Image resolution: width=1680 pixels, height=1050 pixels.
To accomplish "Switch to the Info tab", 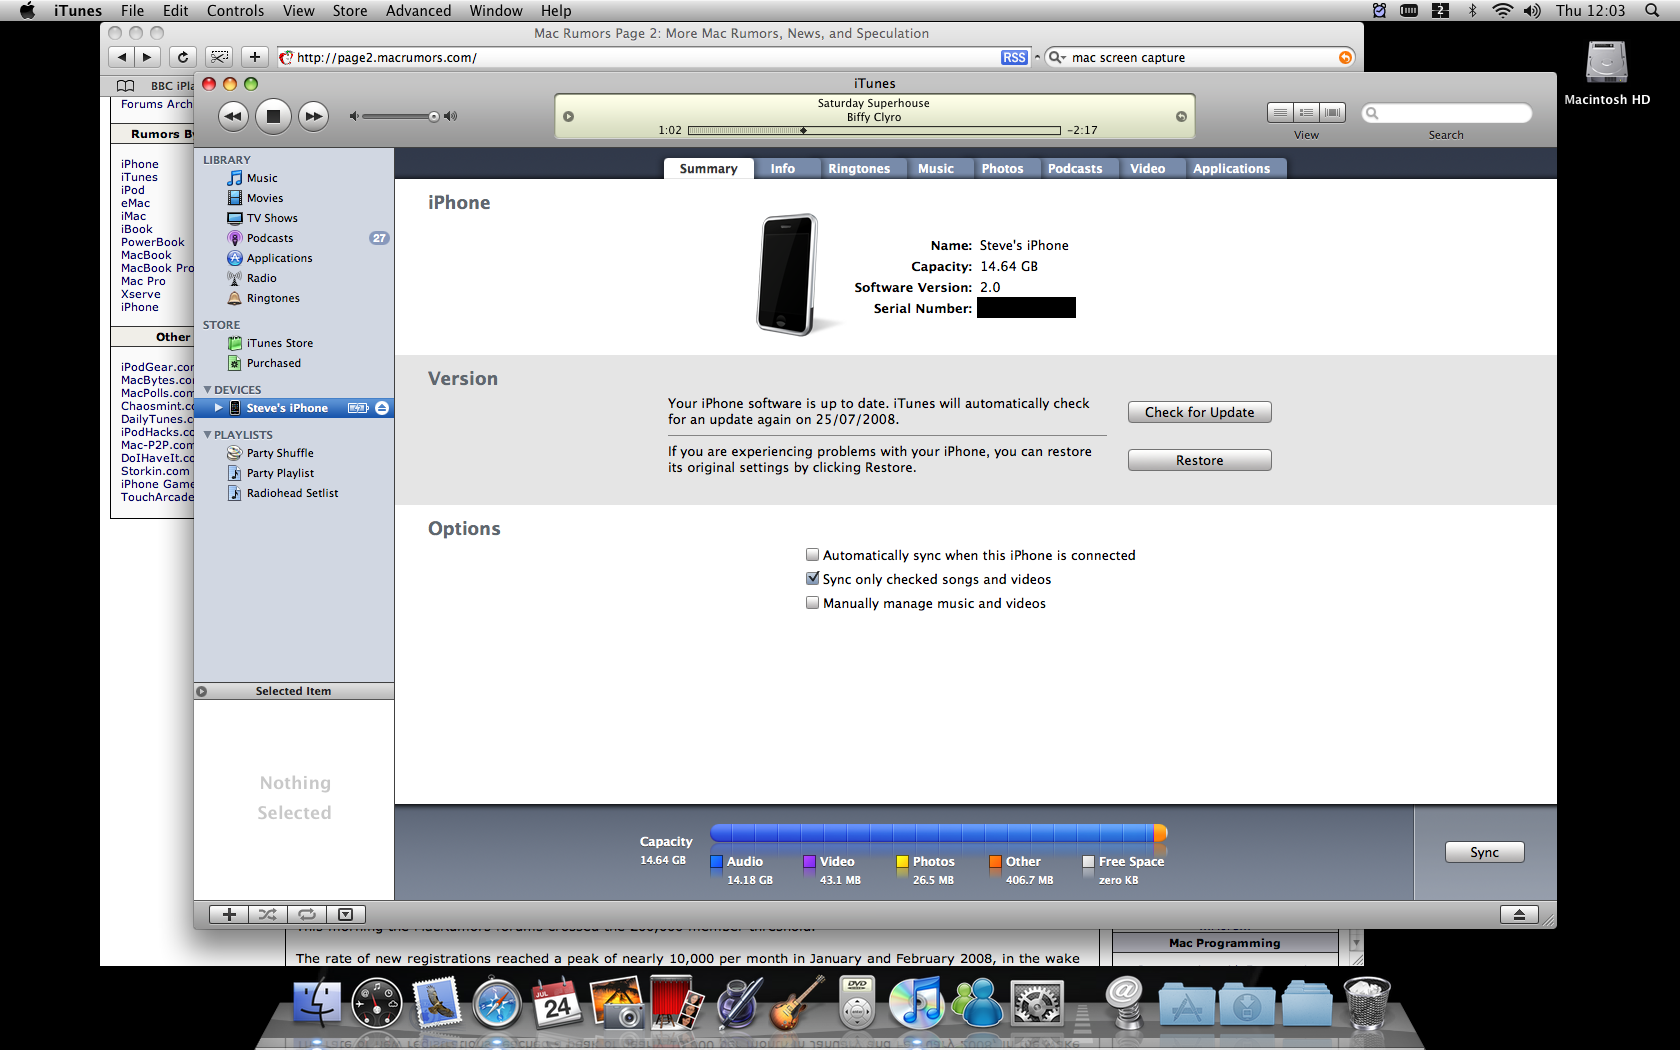I will (x=783, y=169).
